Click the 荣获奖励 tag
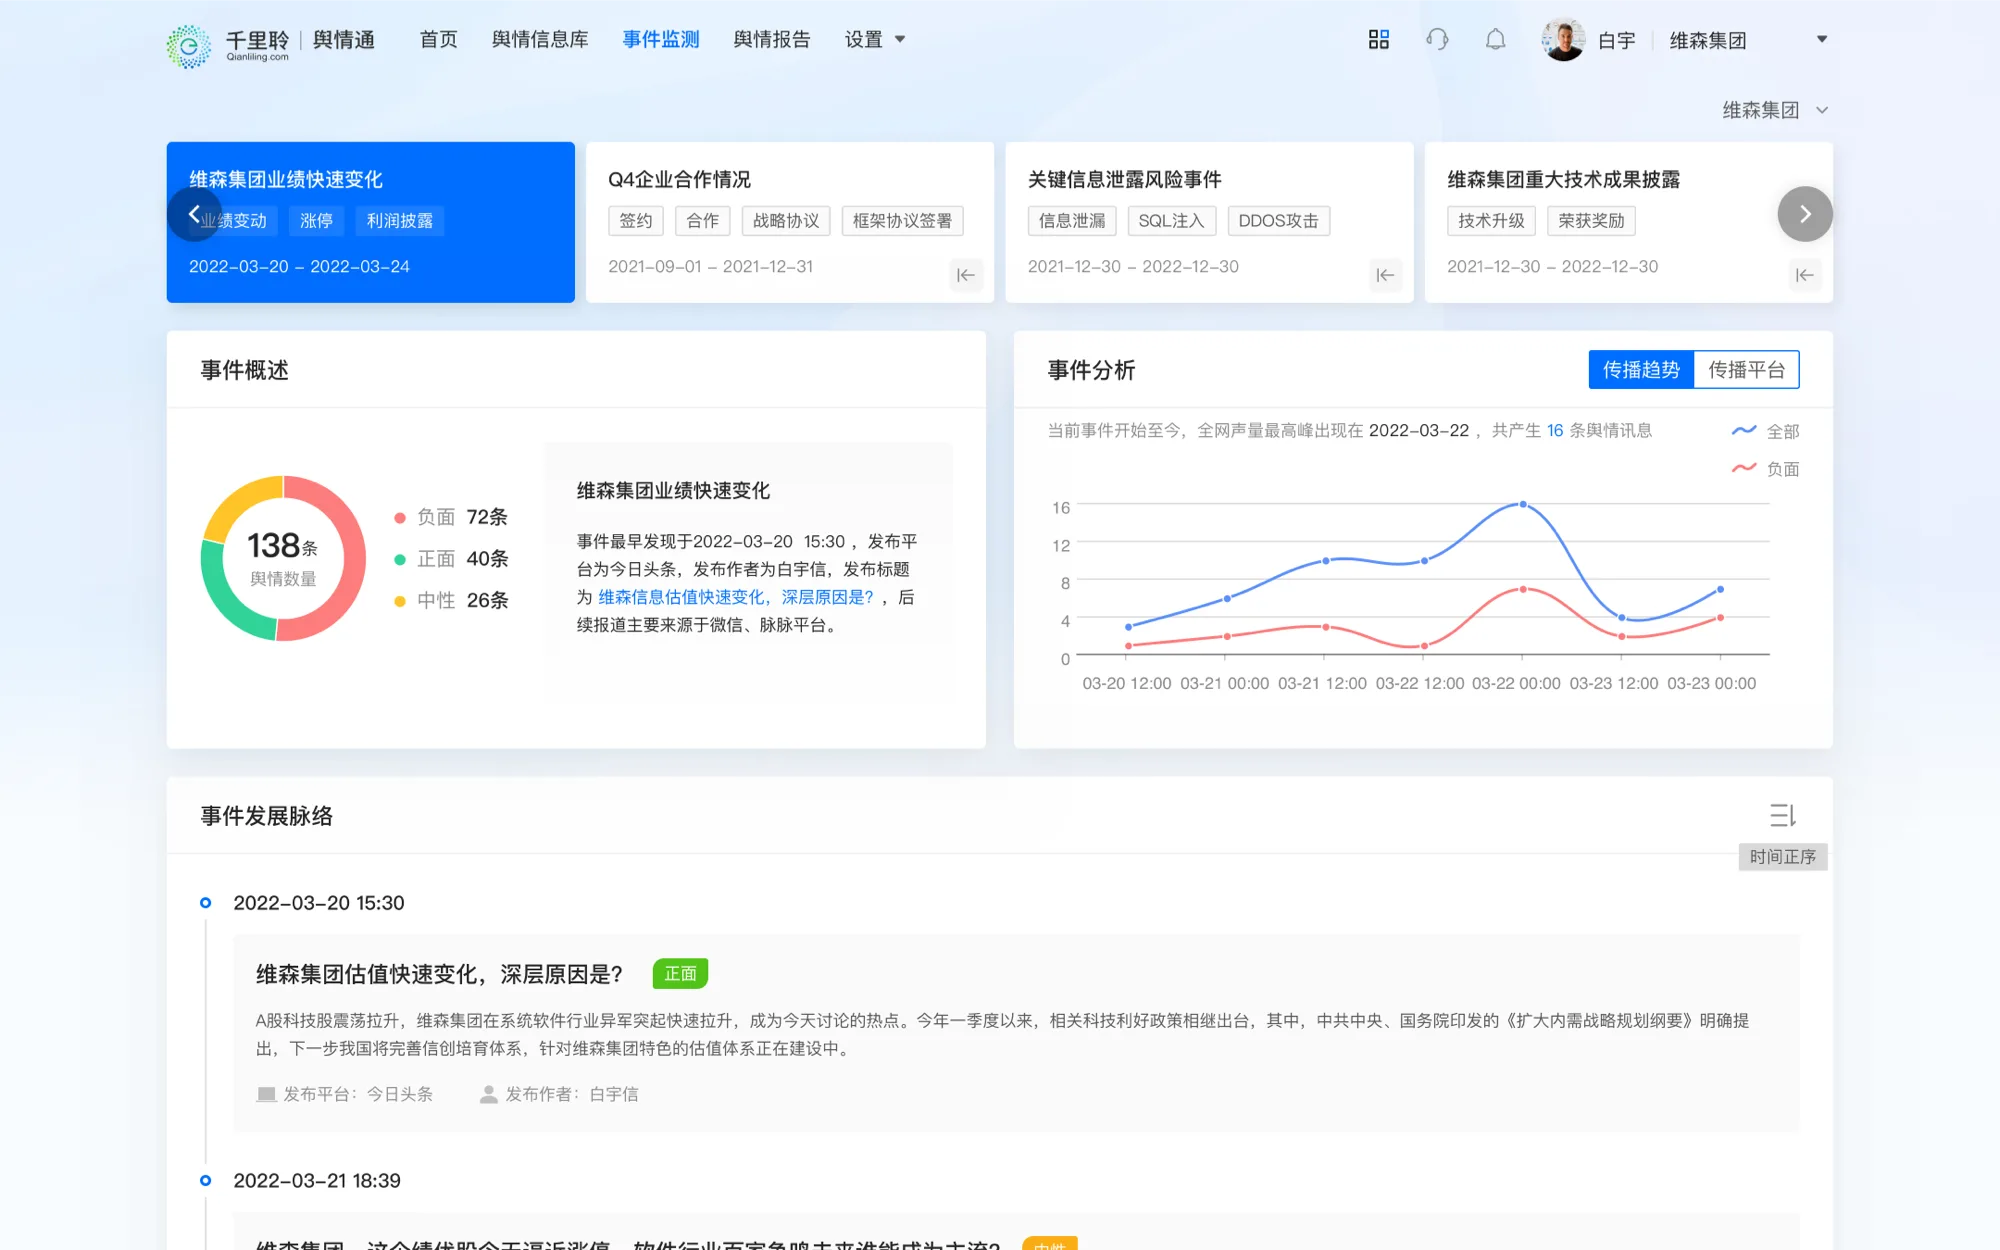The image size is (2000, 1250). (1591, 221)
